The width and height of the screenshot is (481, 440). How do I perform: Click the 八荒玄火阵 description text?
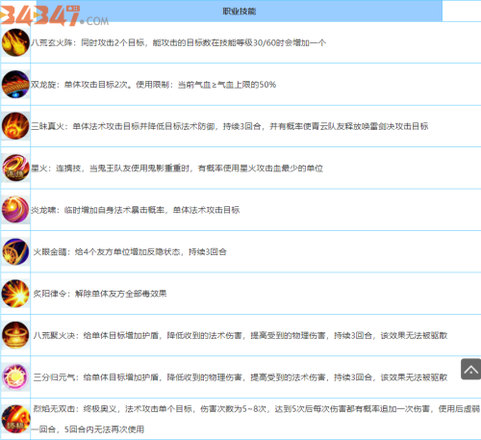(178, 43)
